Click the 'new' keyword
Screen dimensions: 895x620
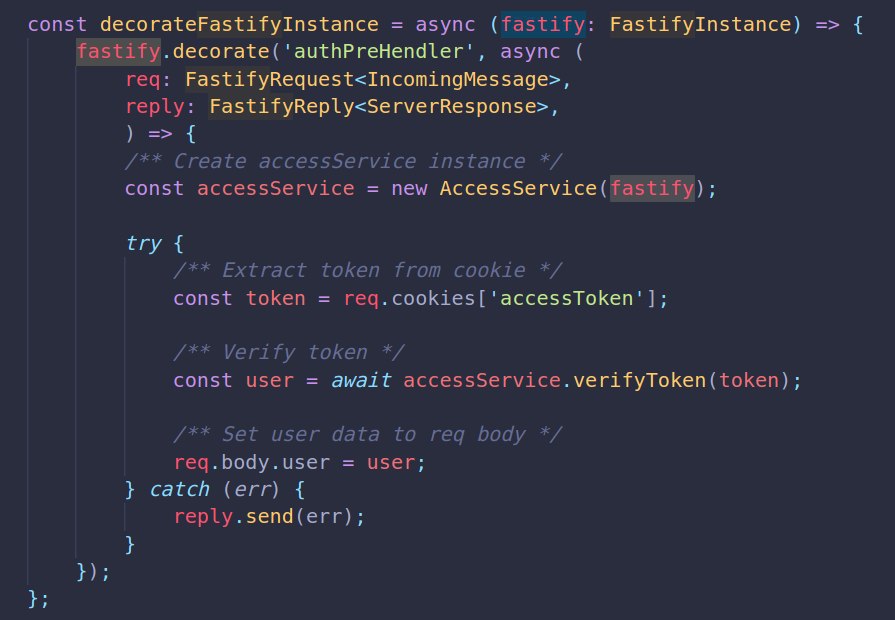click(409, 188)
